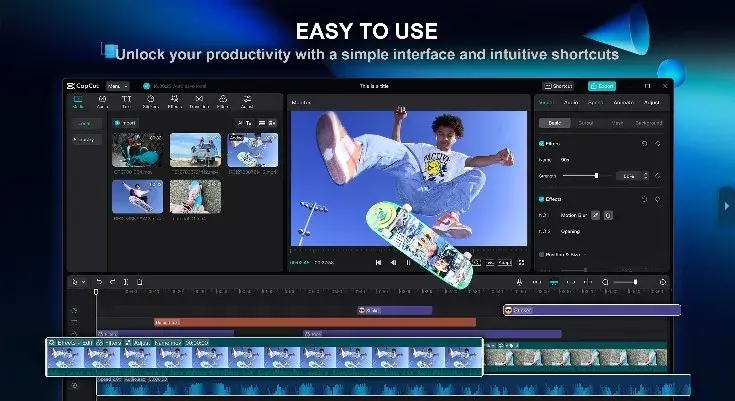Switch to the Speed inspector tab
This screenshot has height=401, width=735.
pyautogui.click(x=595, y=102)
